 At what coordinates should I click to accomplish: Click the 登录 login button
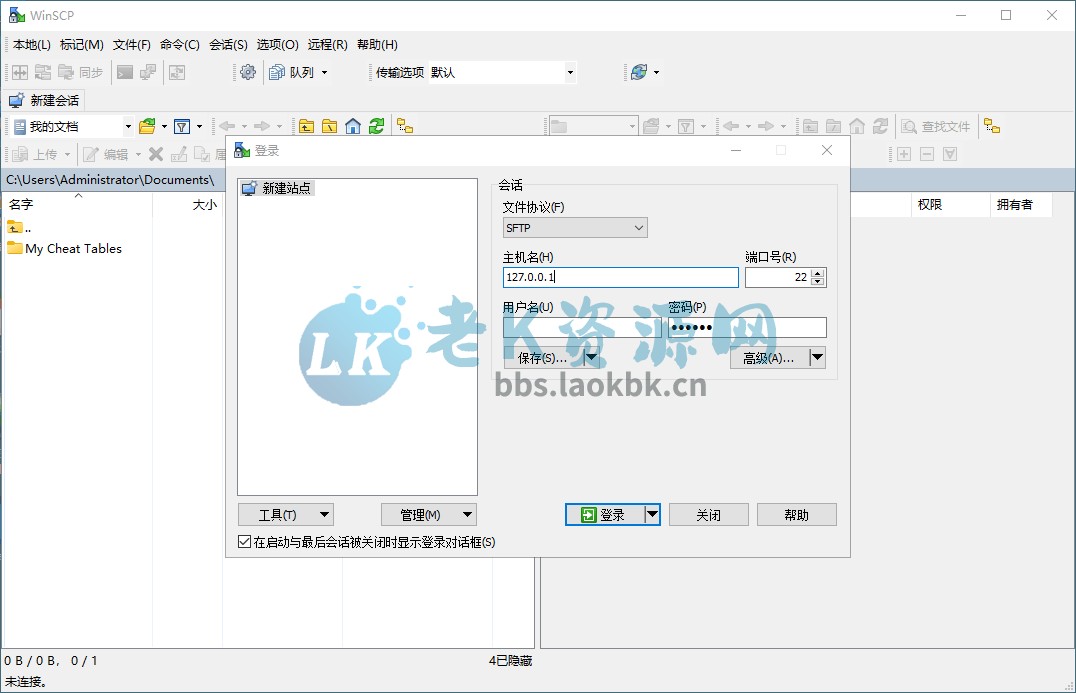click(x=605, y=515)
